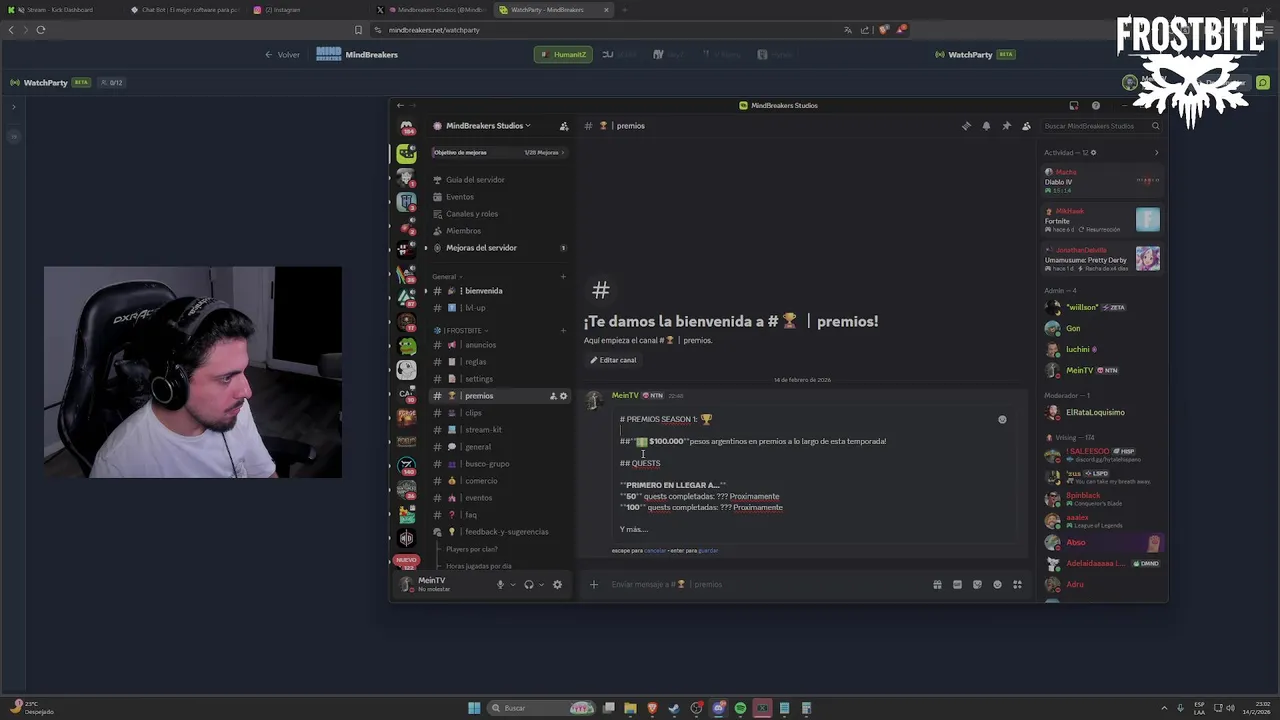Viewport: 1280px width, 720px height.
Task: Select the bienvenida channel
Action: tap(500, 291)
